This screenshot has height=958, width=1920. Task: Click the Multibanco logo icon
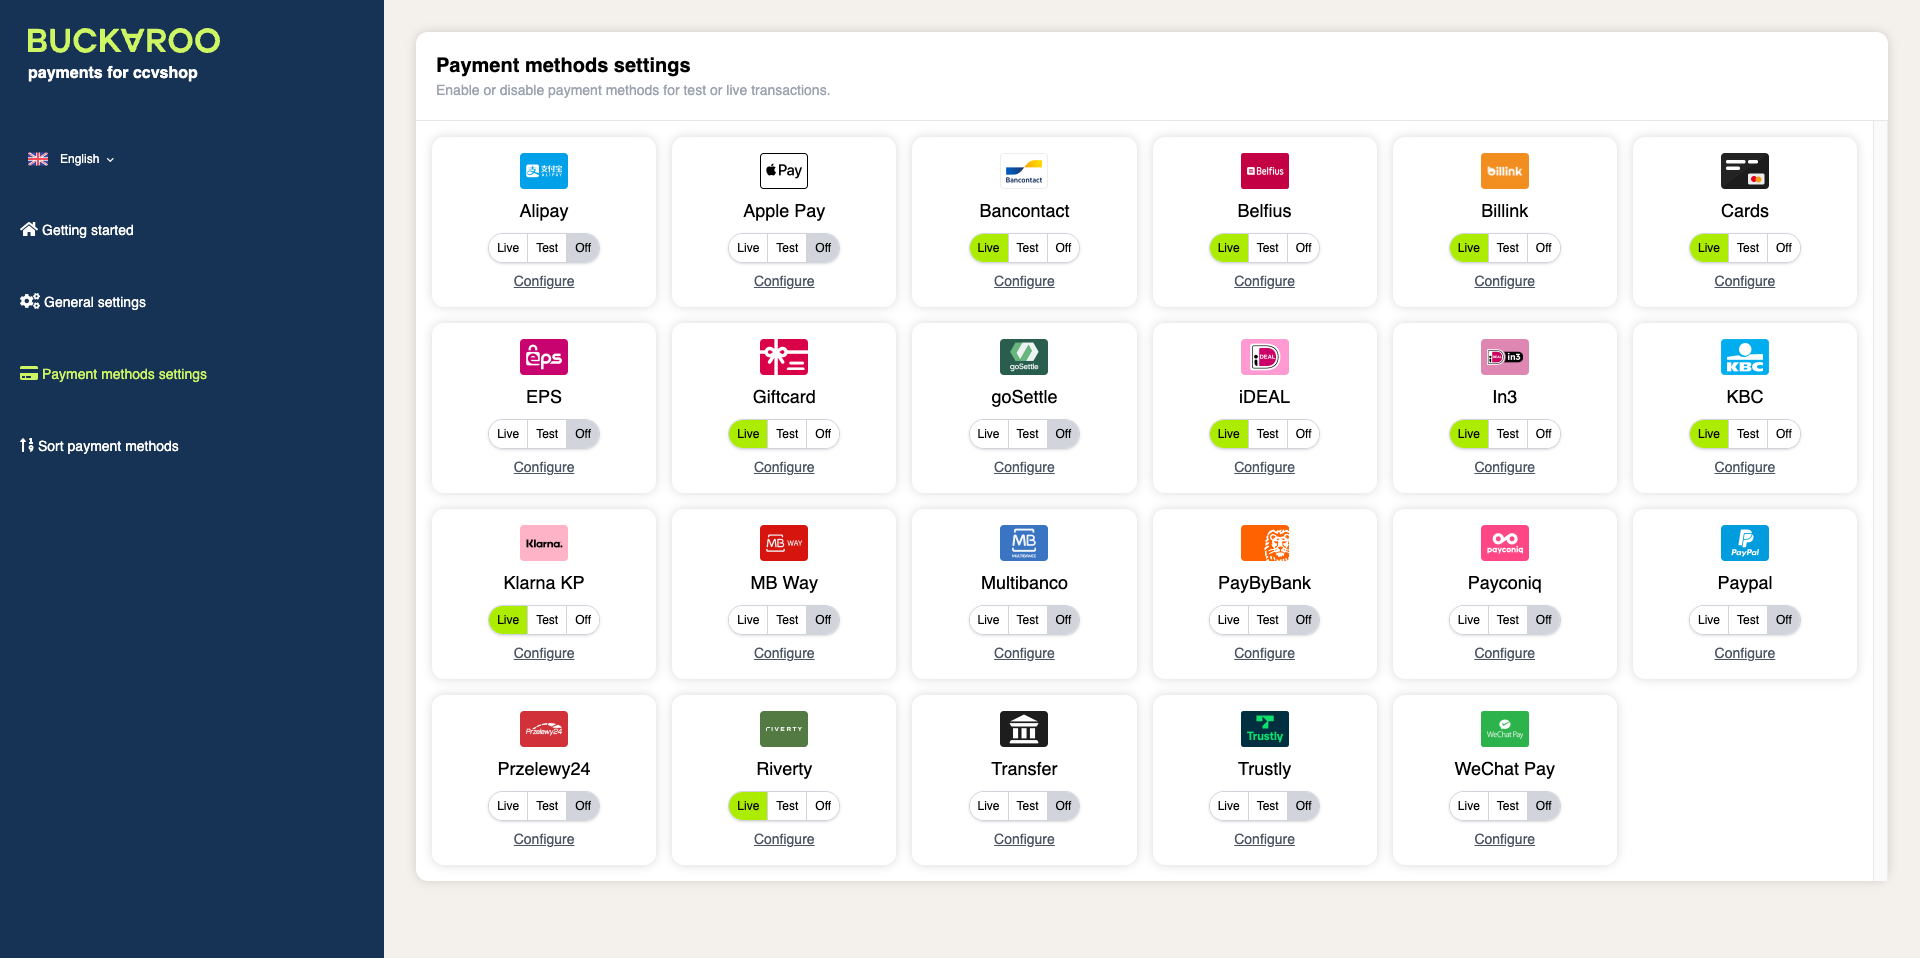(x=1024, y=543)
